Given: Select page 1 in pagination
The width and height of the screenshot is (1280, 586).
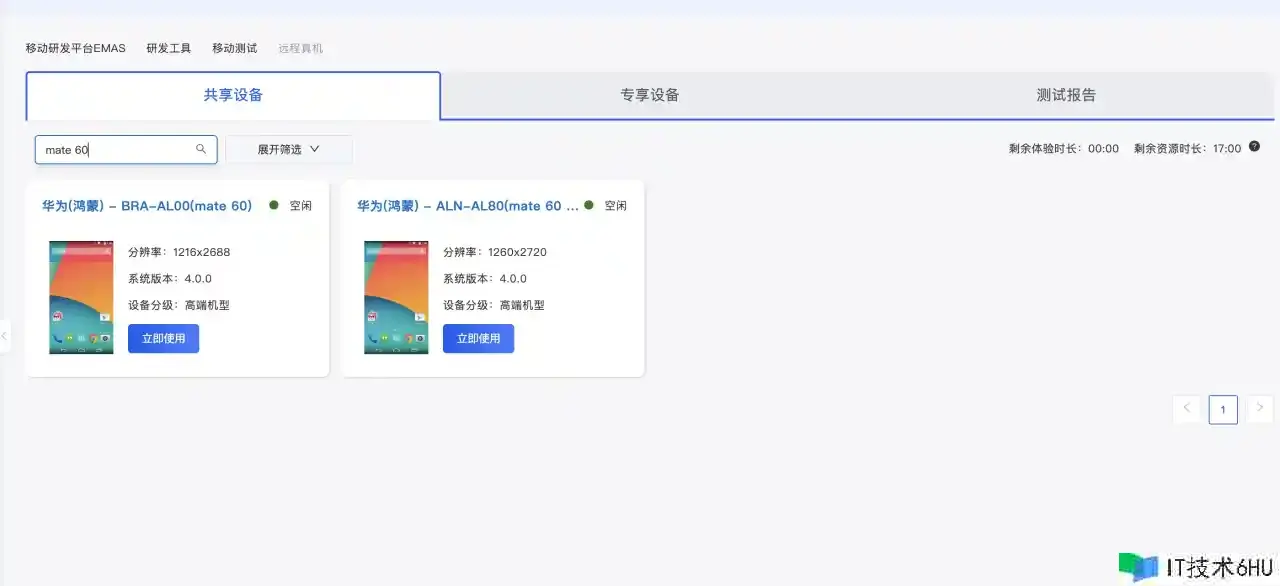Looking at the screenshot, I should pos(1222,409).
